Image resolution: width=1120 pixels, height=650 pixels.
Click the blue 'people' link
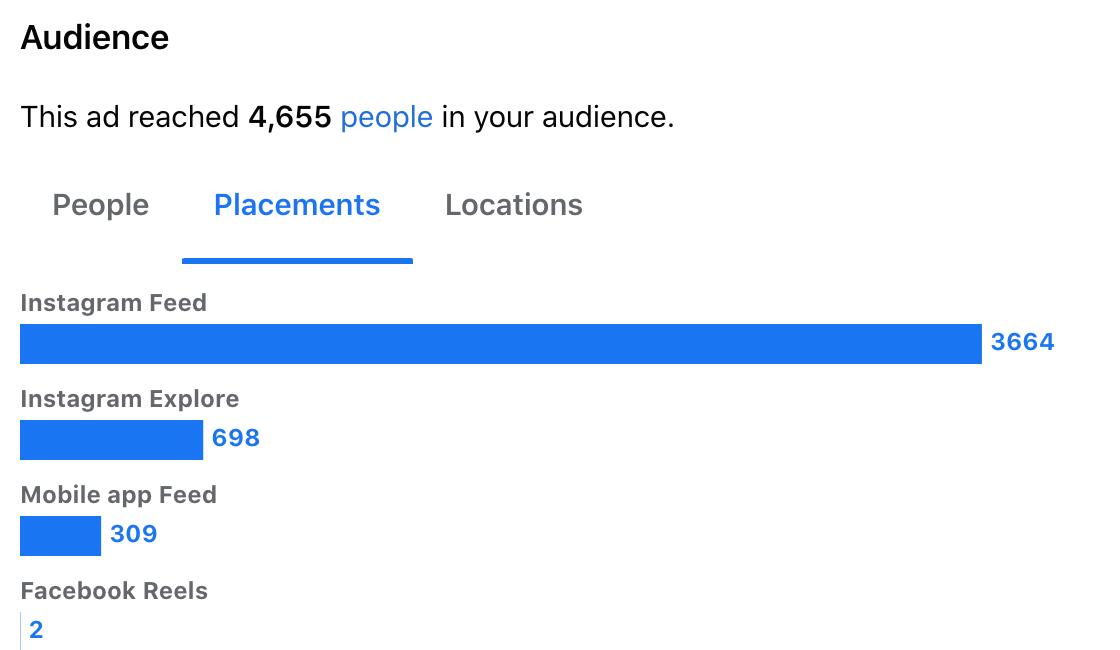pos(386,118)
